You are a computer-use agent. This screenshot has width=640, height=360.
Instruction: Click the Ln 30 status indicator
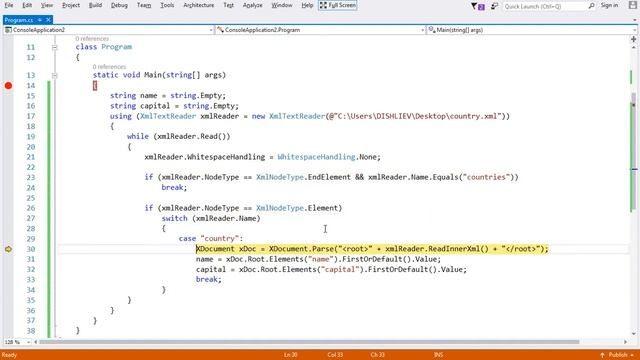tap(291, 355)
